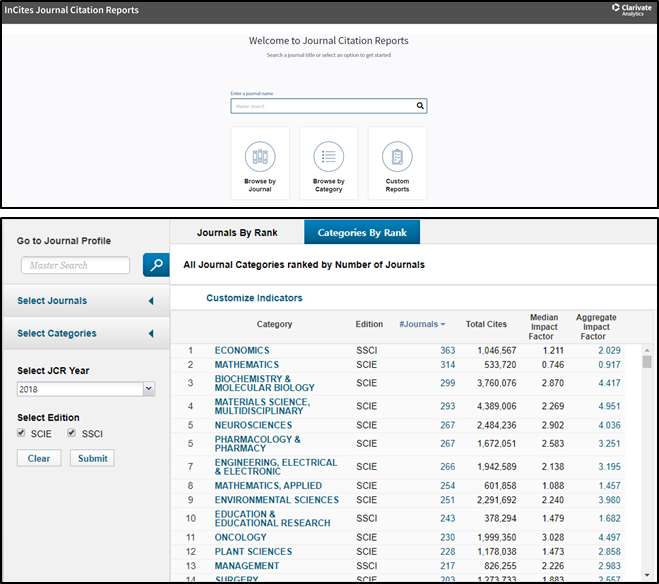Viewport: 659px width, 584px height.
Task: Open the ECONOMICS category link
Action: coord(242,350)
